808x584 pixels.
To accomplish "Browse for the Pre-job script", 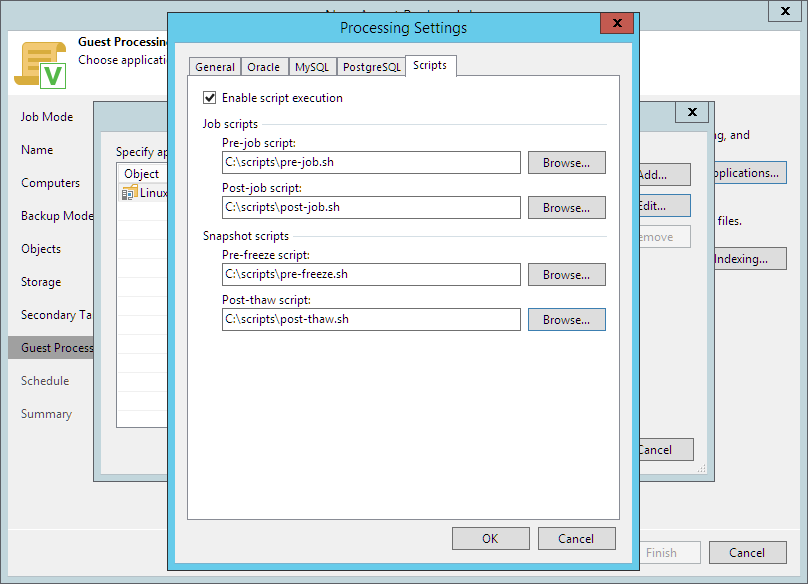I will click(566, 162).
